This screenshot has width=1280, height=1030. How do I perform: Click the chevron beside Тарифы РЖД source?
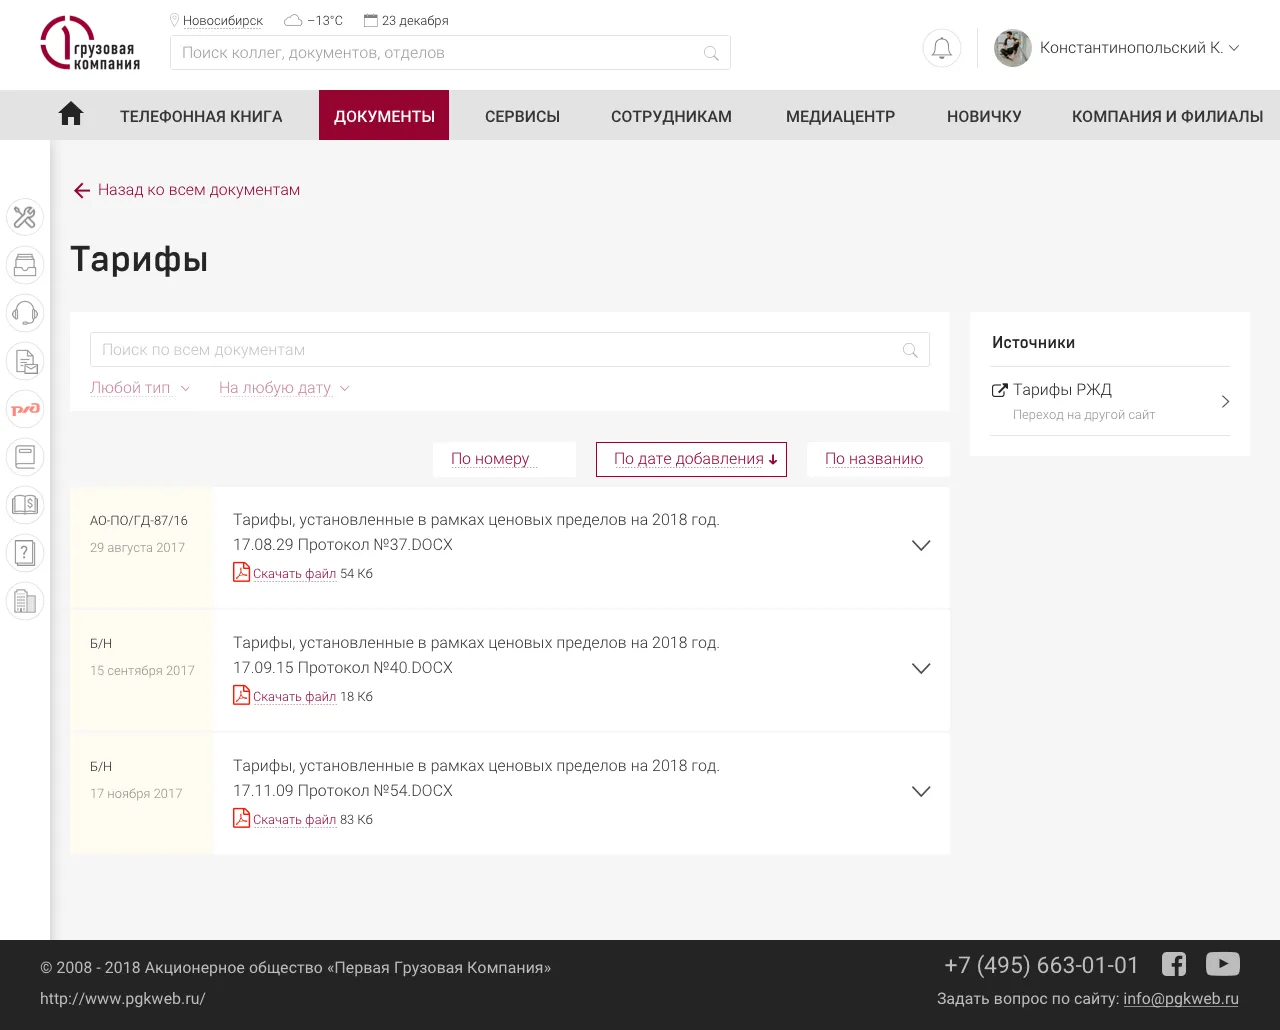point(1225,402)
